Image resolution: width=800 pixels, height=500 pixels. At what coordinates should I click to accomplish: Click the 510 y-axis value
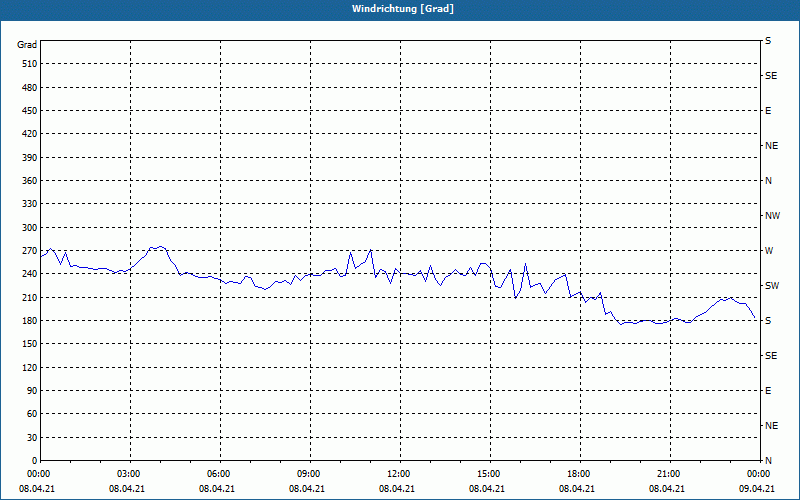(30, 64)
